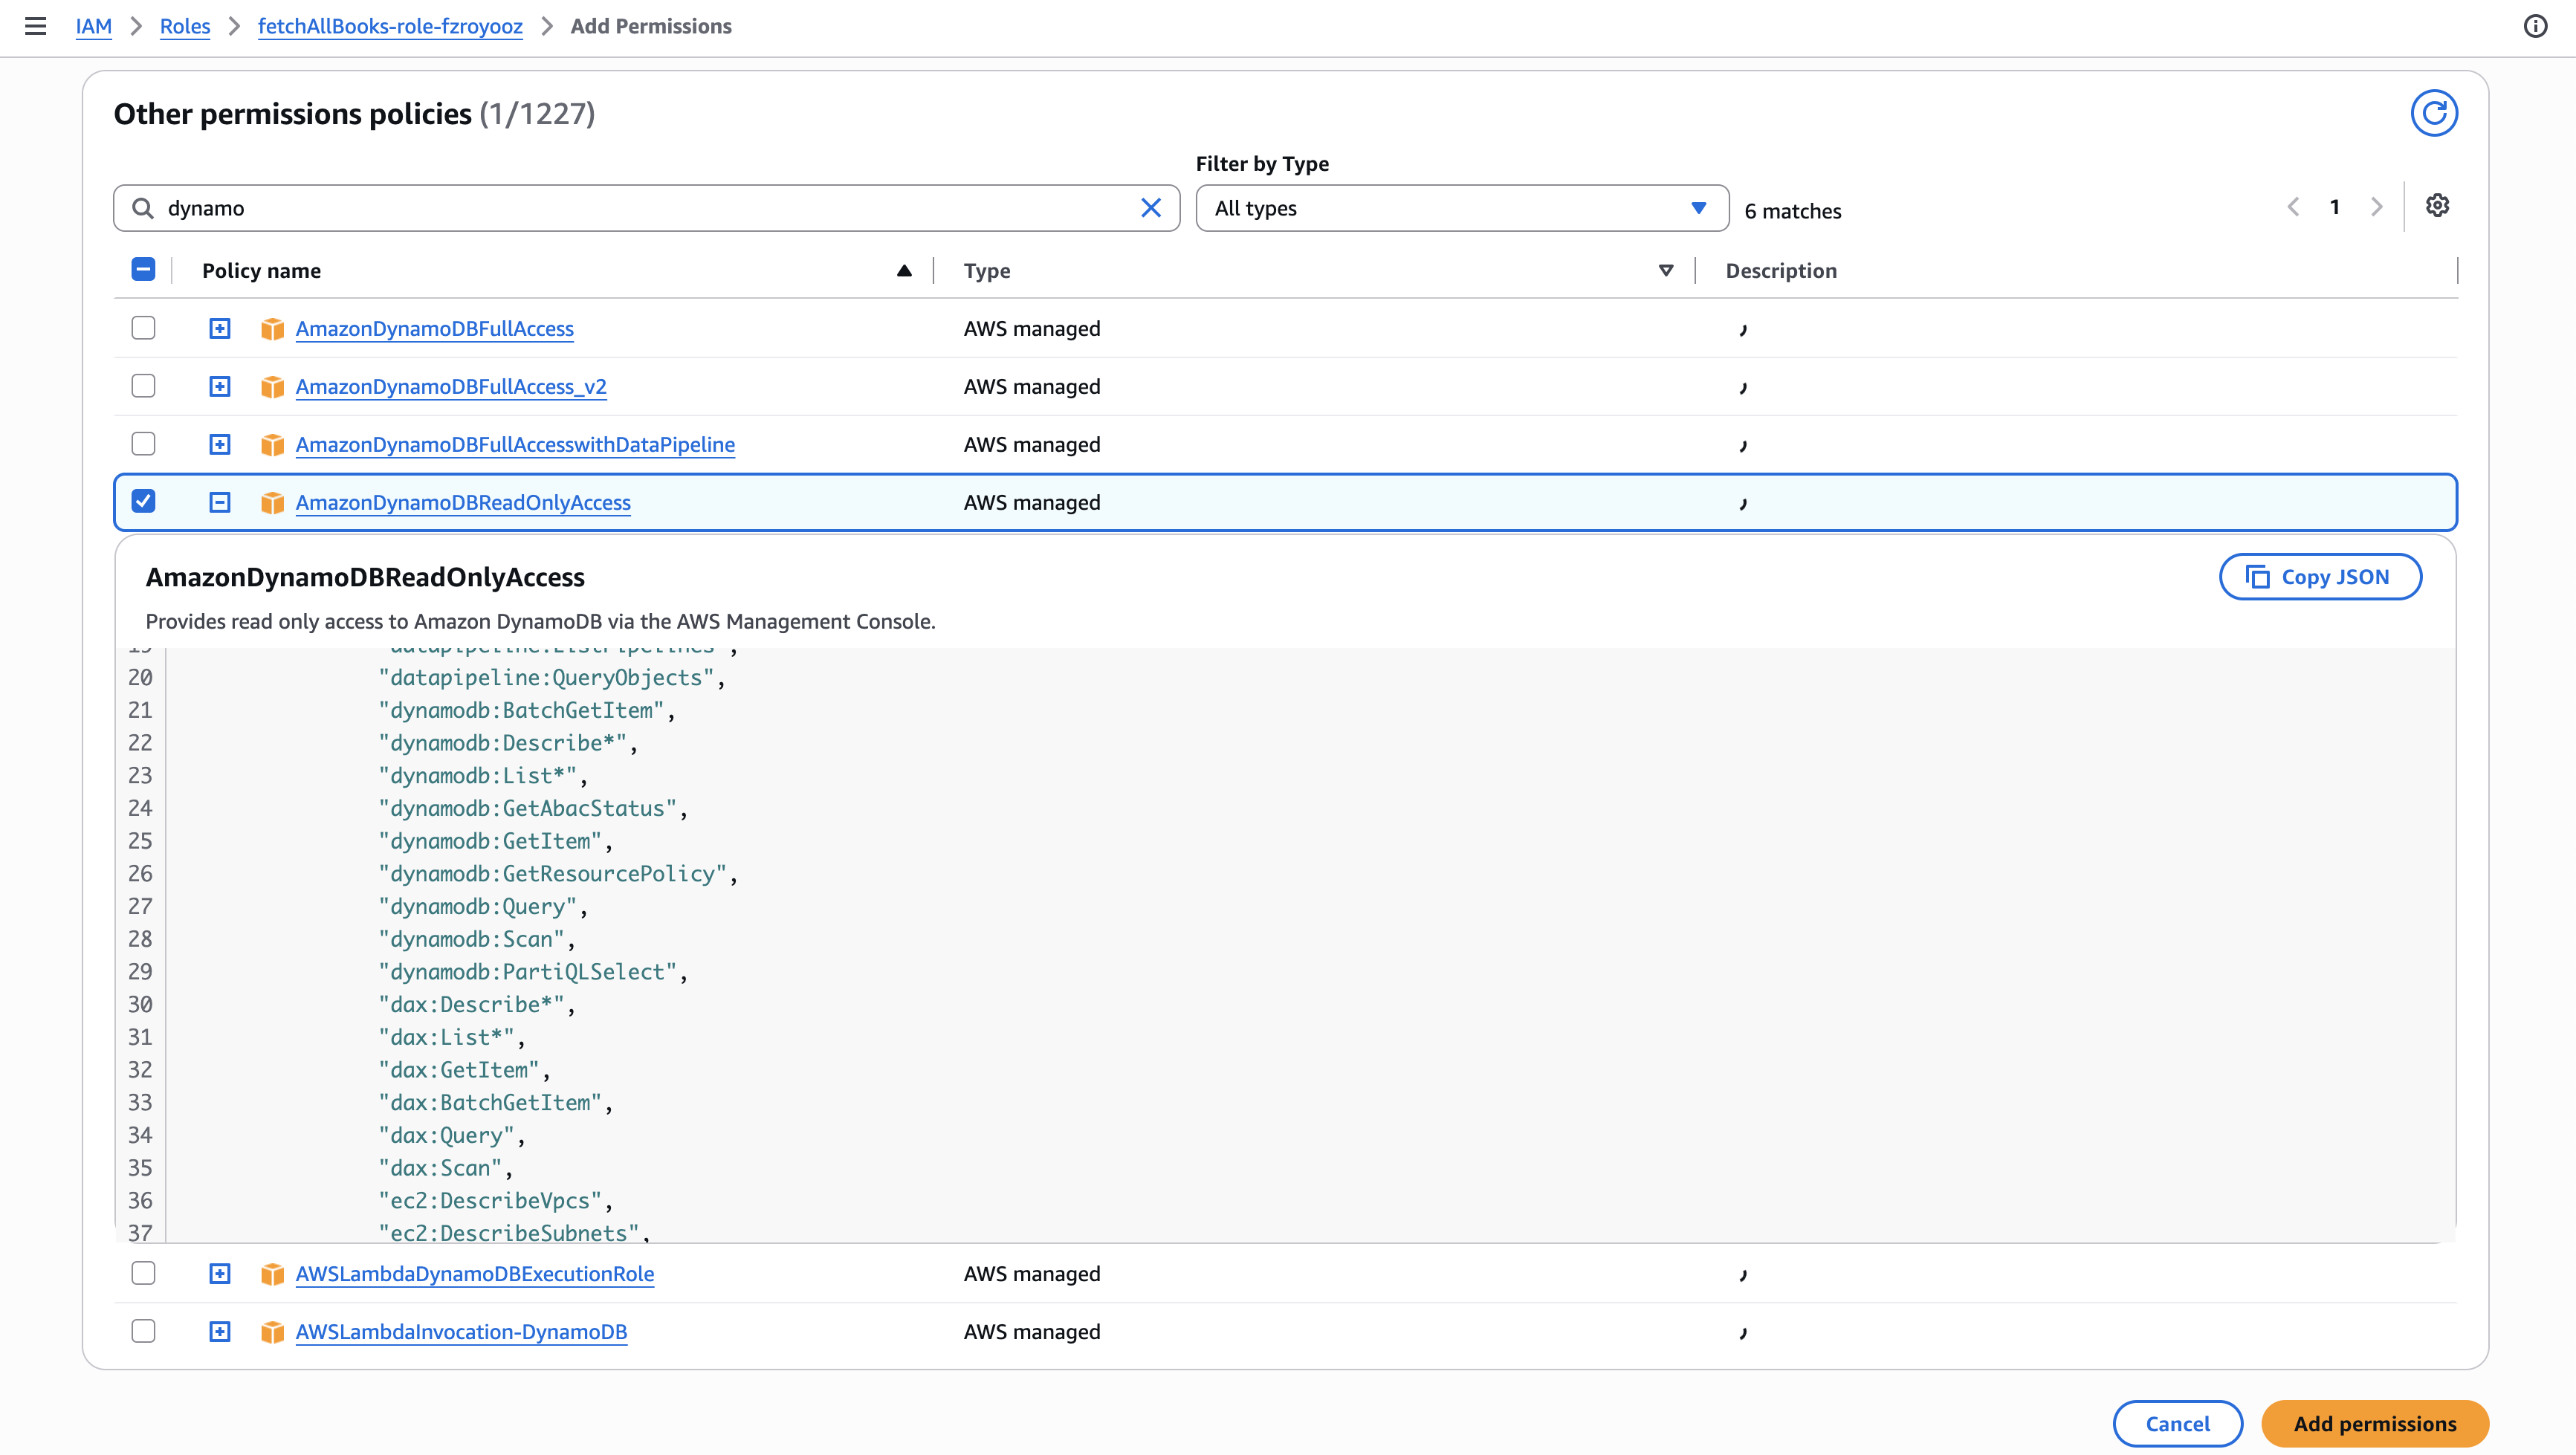This screenshot has height=1455, width=2576.
Task: Click AWS managed type for AWSLambdaDynamoDBExecutionRole
Action: 1032,1274
